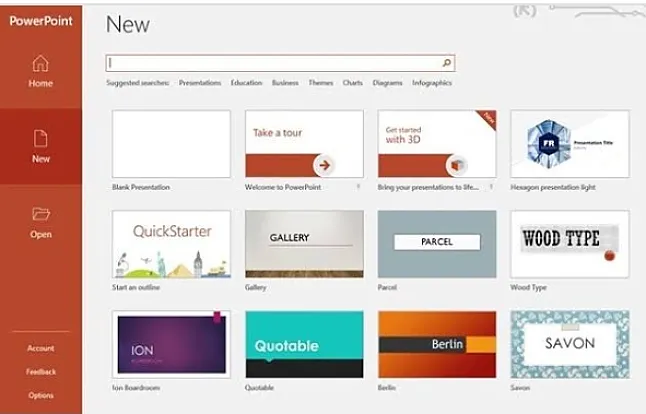Choose the Savon theme thumbnail
The width and height of the screenshot is (646, 414).
point(570,344)
